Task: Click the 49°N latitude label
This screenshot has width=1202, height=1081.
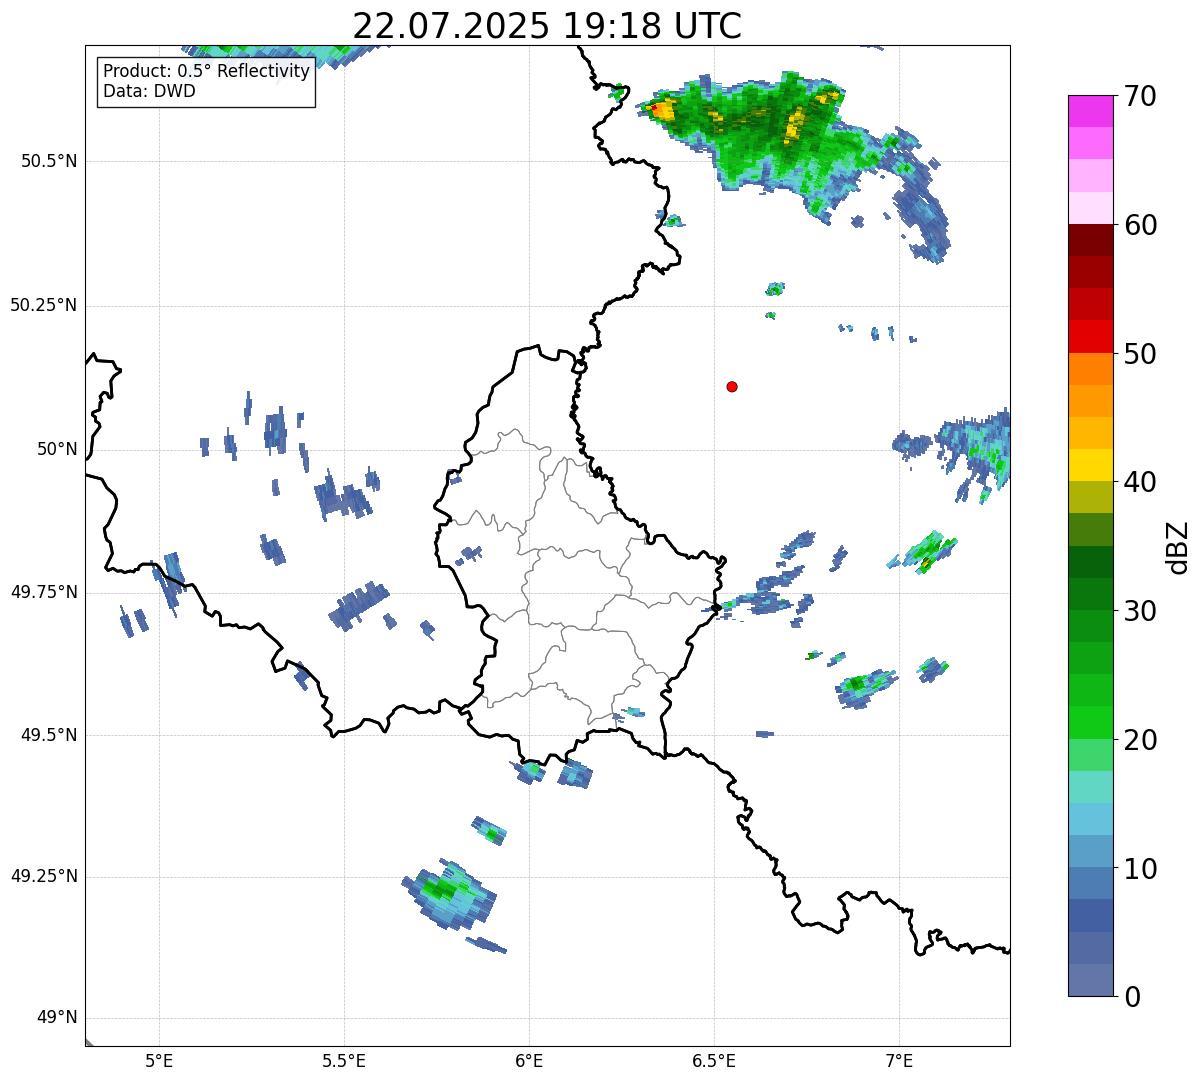Action: pos(57,1018)
